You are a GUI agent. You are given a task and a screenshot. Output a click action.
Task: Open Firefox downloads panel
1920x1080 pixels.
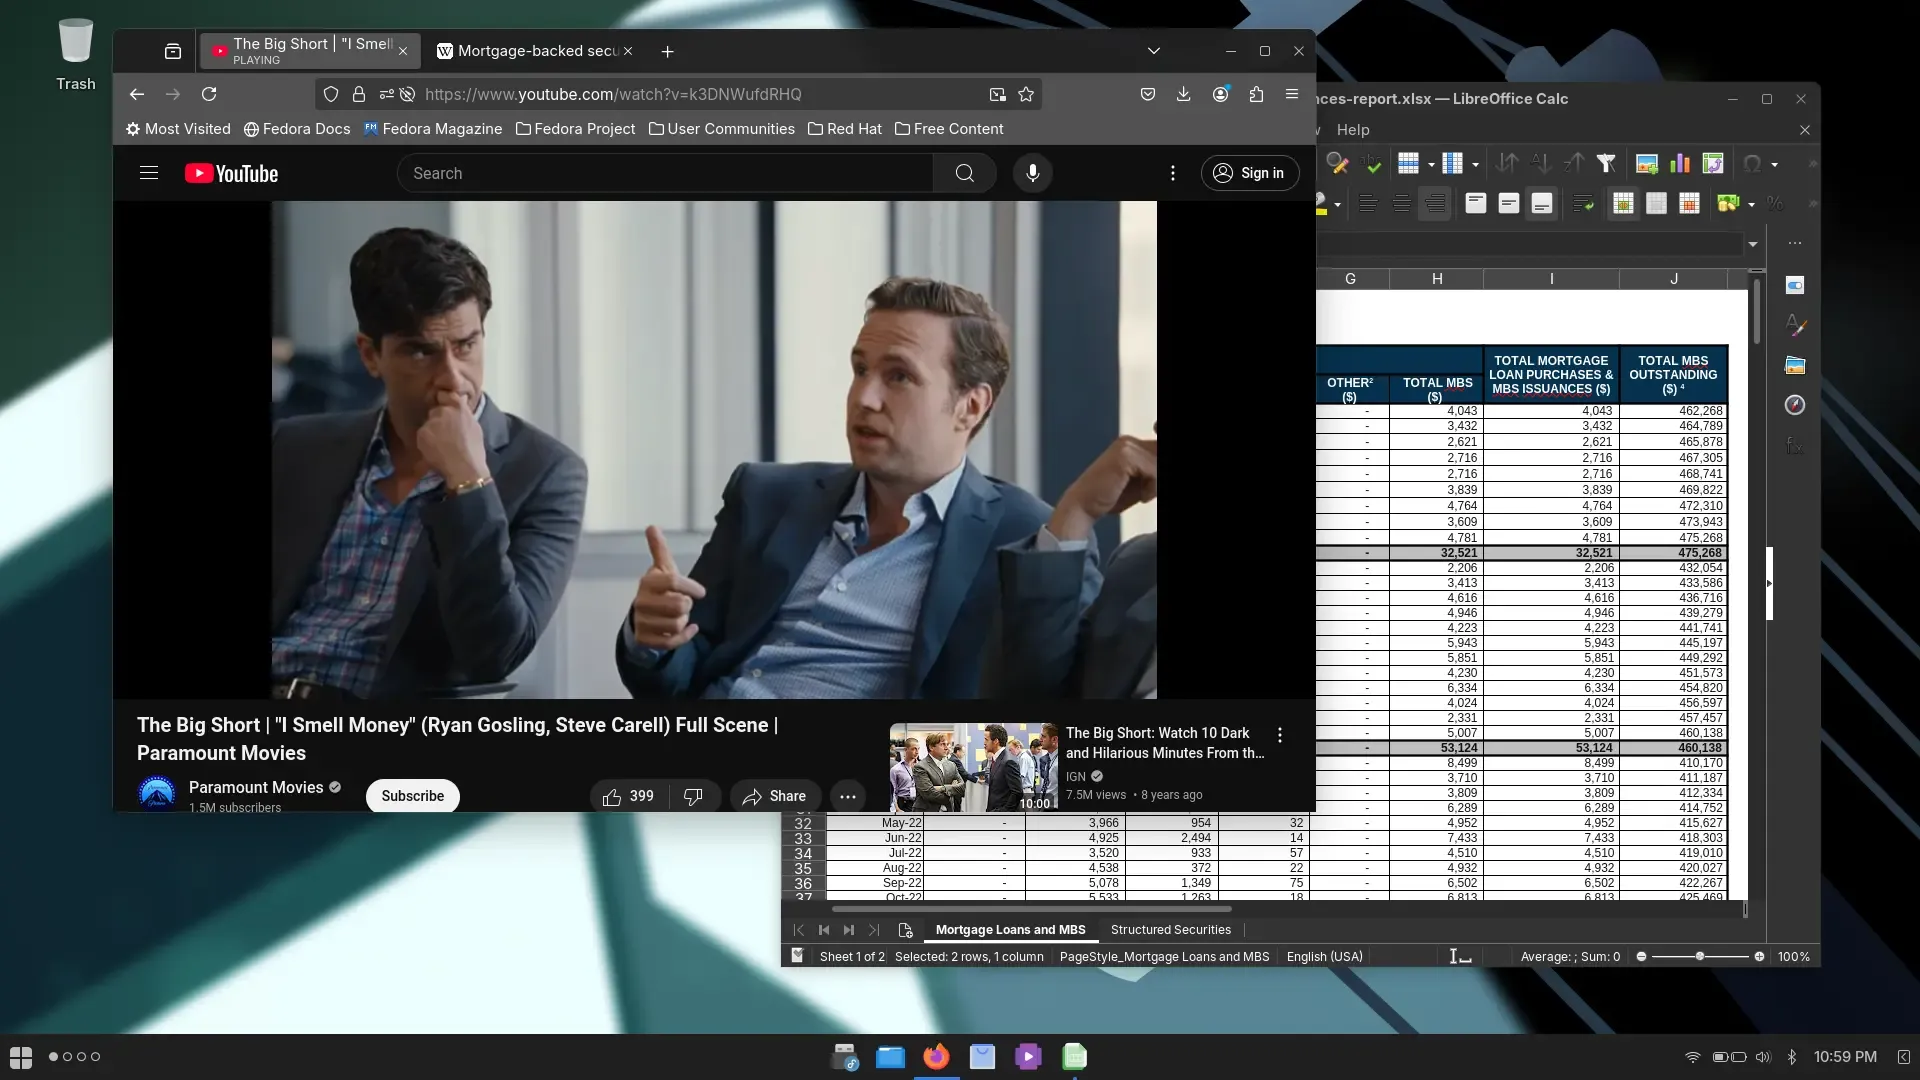click(1183, 94)
